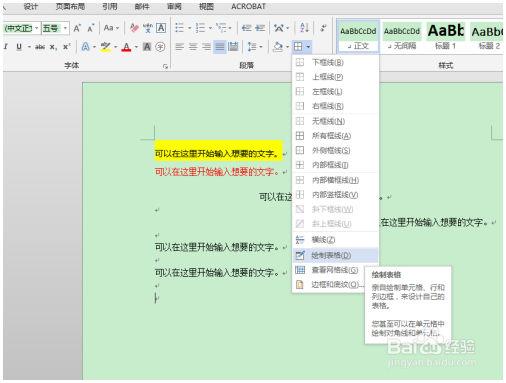
Task: Click the Line Spacing icon
Action: point(252,47)
